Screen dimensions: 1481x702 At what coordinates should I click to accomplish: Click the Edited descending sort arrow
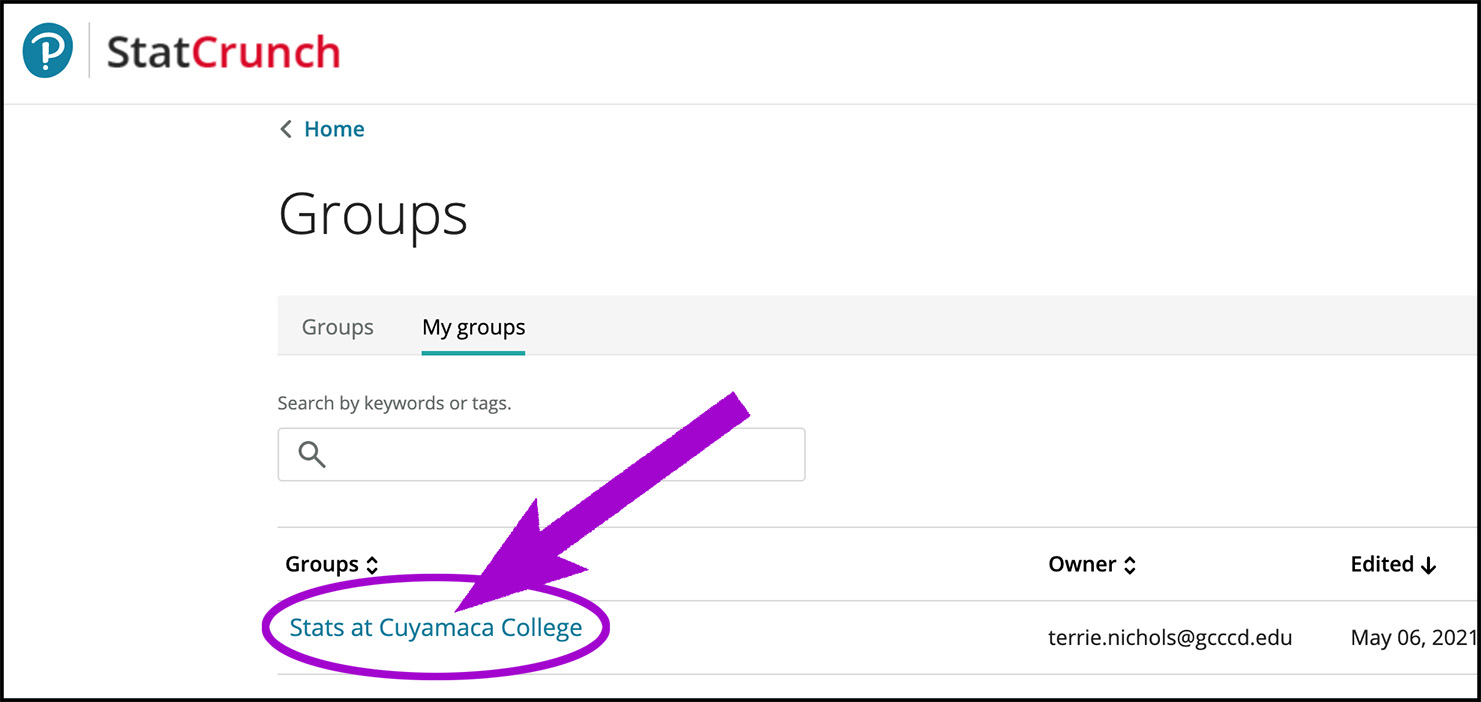coord(1429,565)
